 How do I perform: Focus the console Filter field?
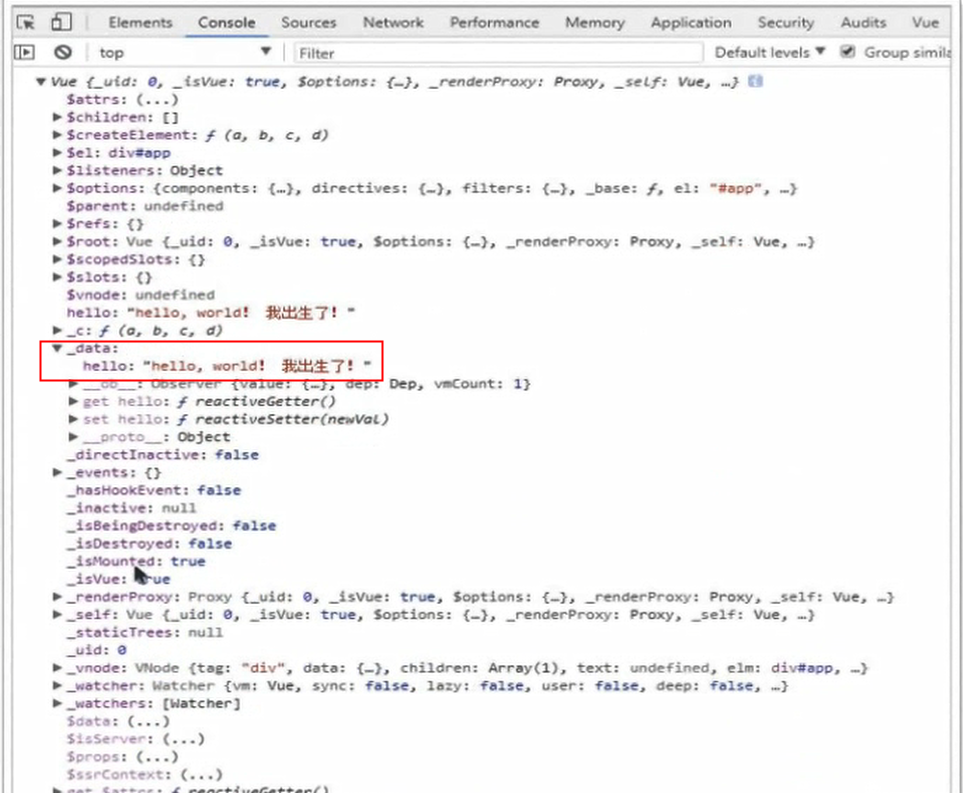497,53
